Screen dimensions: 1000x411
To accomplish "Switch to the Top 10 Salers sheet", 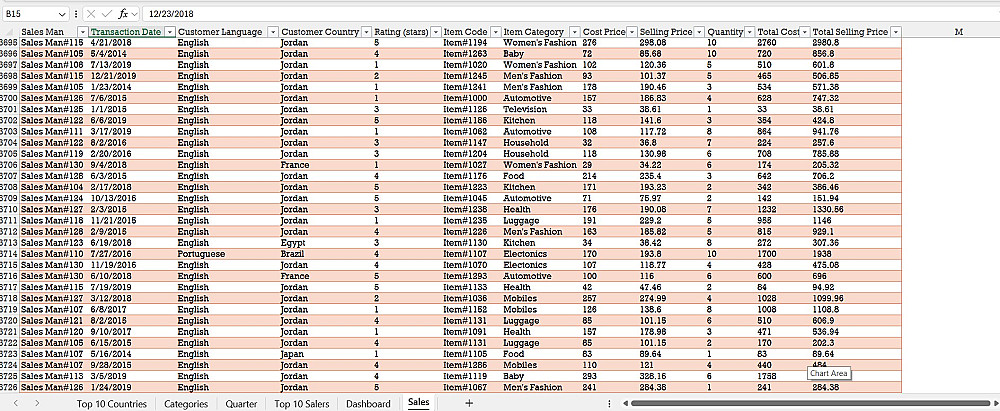I will pyautogui.click(x=302, y=403).
